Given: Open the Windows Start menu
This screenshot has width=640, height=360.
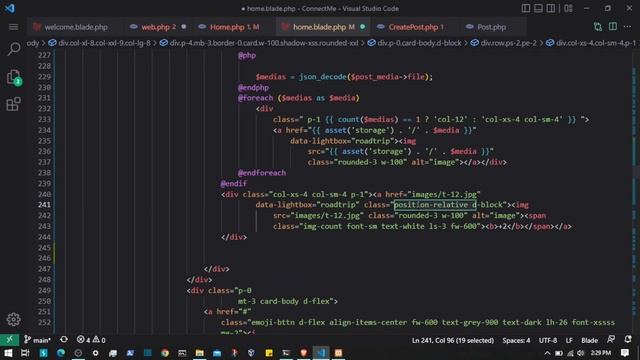Looking at the screenshot, I should coord(8,353).
